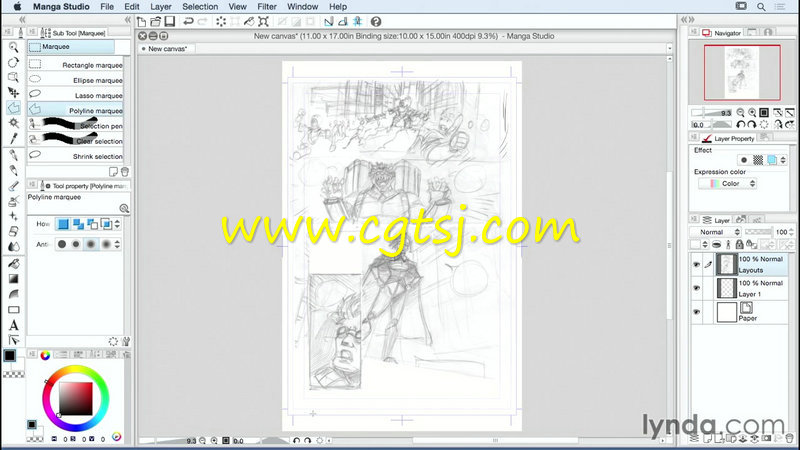Switch to the New canvas tab
Image resolution: width=800 pixels, height=450 pixels.
[166, 49]
